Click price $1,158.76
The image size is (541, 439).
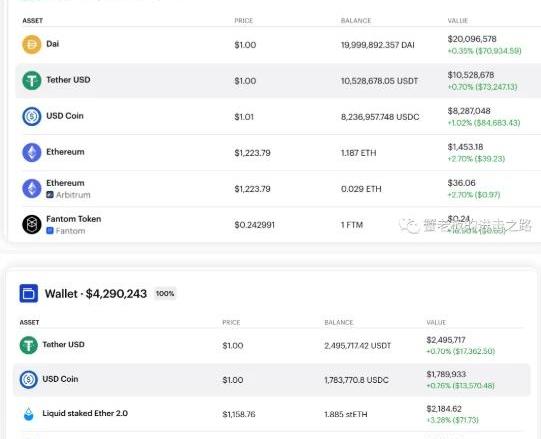239,414
